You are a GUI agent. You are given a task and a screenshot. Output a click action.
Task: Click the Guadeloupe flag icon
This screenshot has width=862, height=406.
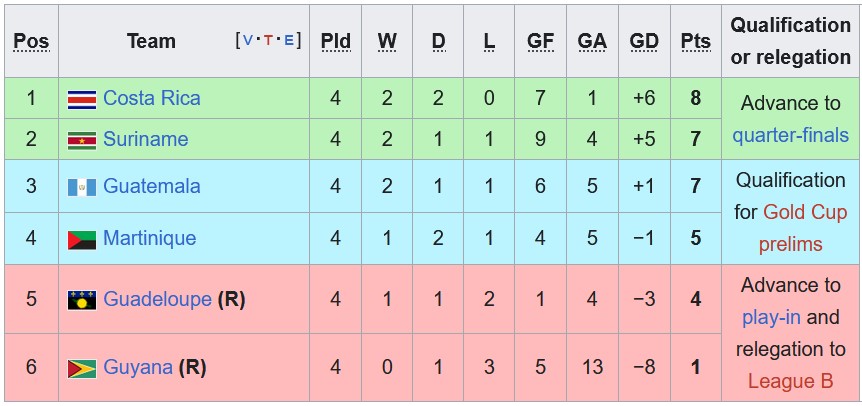click(x=81, y=300)
